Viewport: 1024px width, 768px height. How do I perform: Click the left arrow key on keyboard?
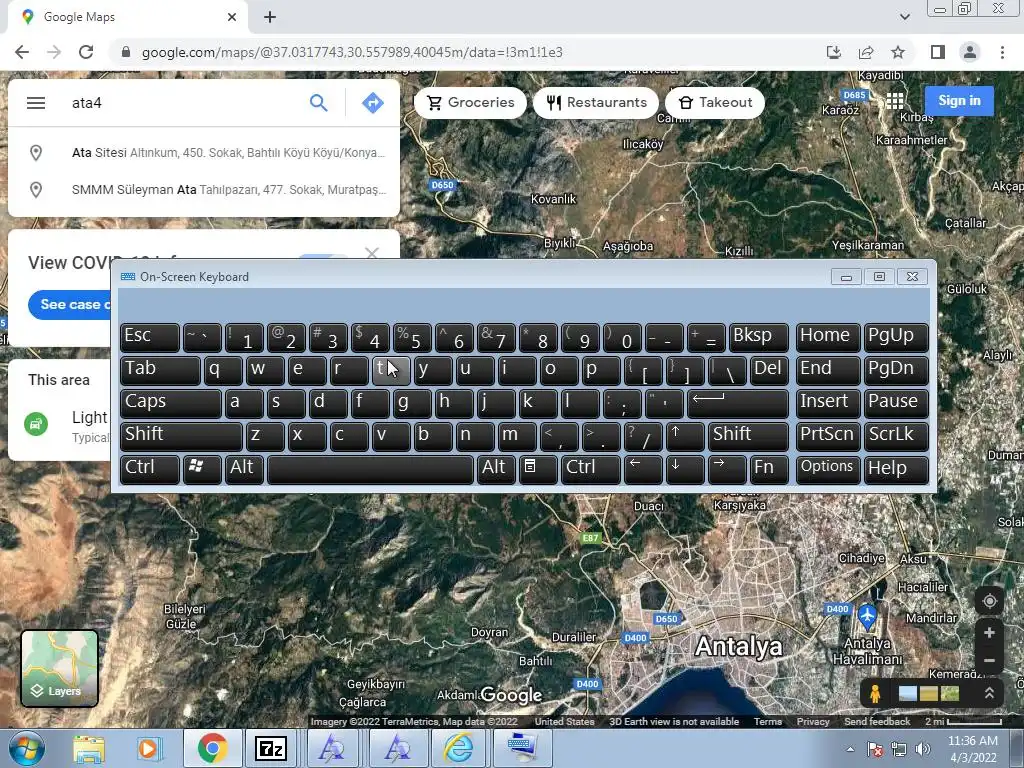click(643, 469)
